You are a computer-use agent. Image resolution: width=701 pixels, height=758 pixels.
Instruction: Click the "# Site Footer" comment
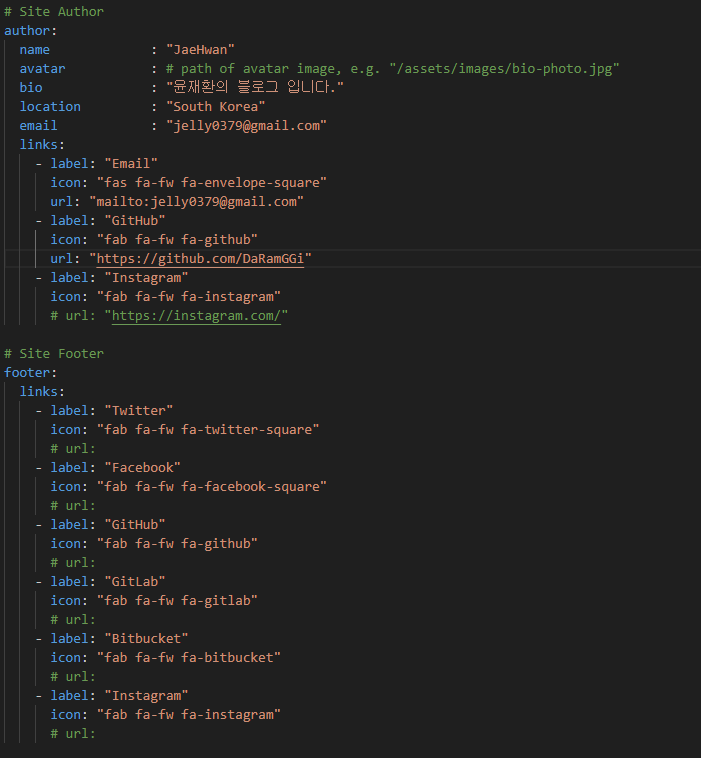tap(54, 353)
